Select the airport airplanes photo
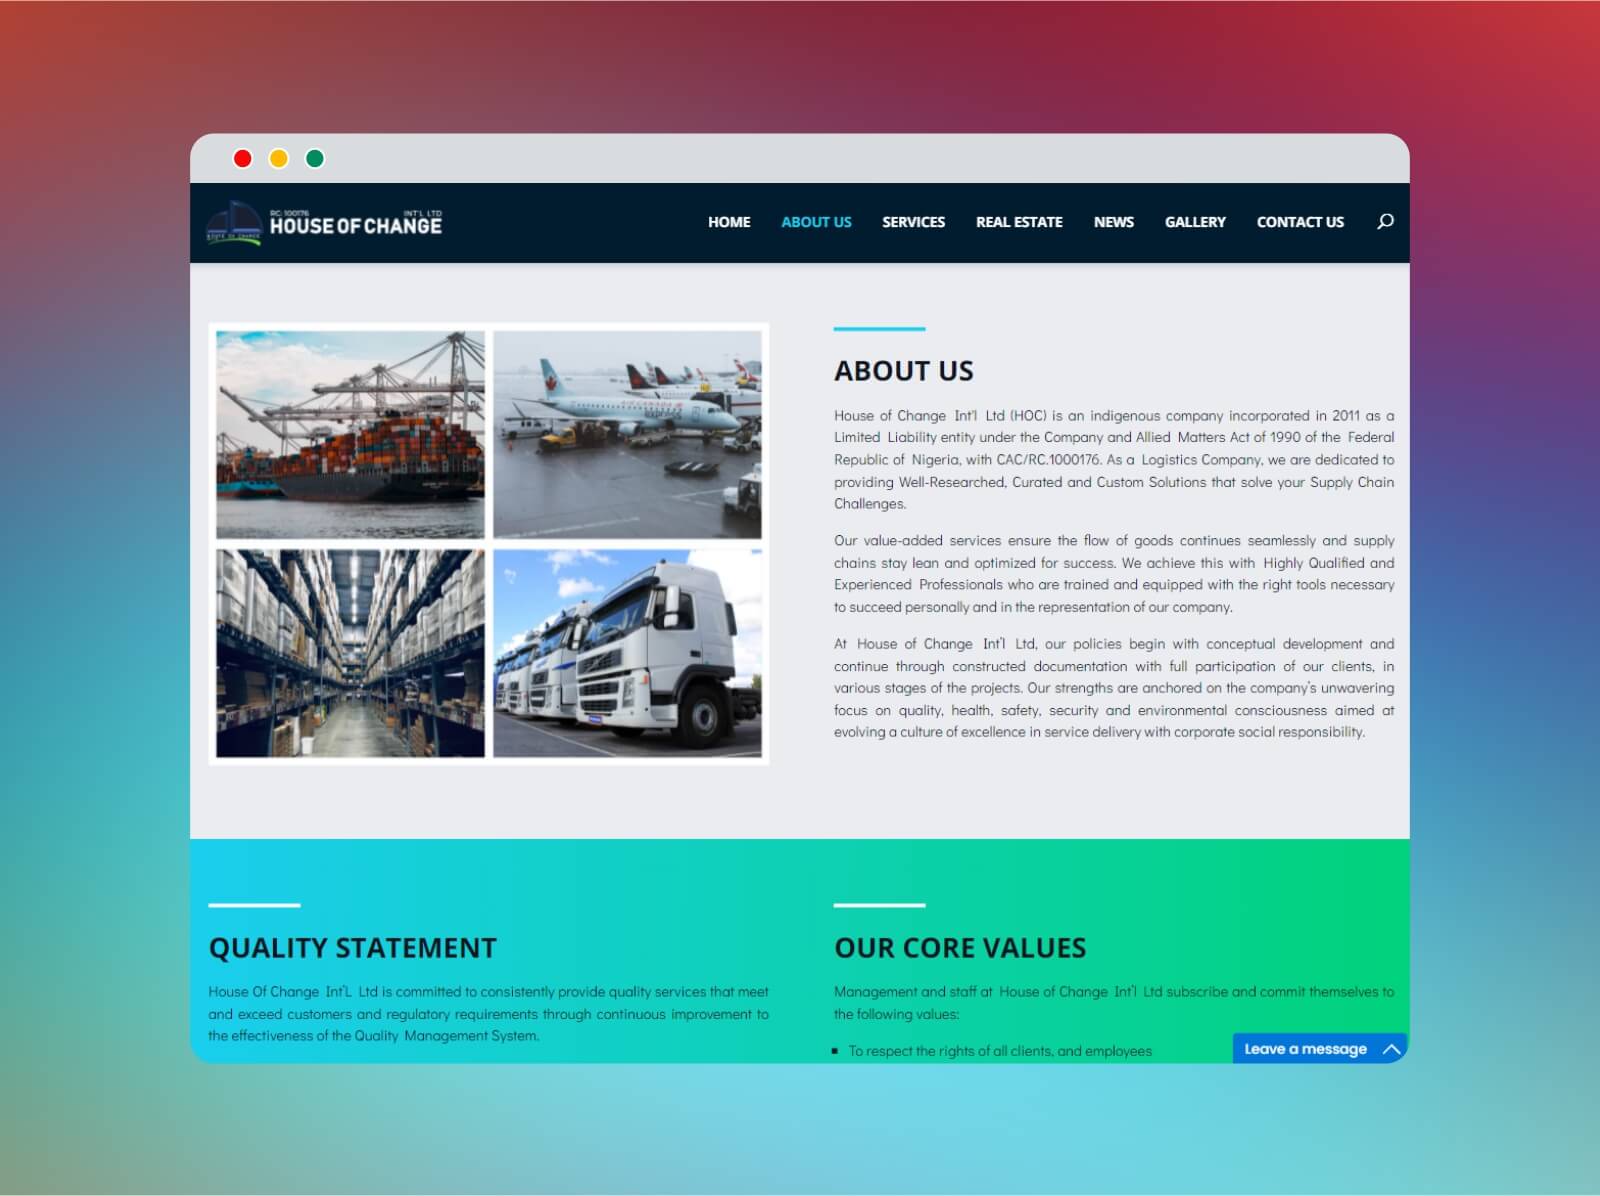This screenshot has height=1196, width=1600. (627, 435)
